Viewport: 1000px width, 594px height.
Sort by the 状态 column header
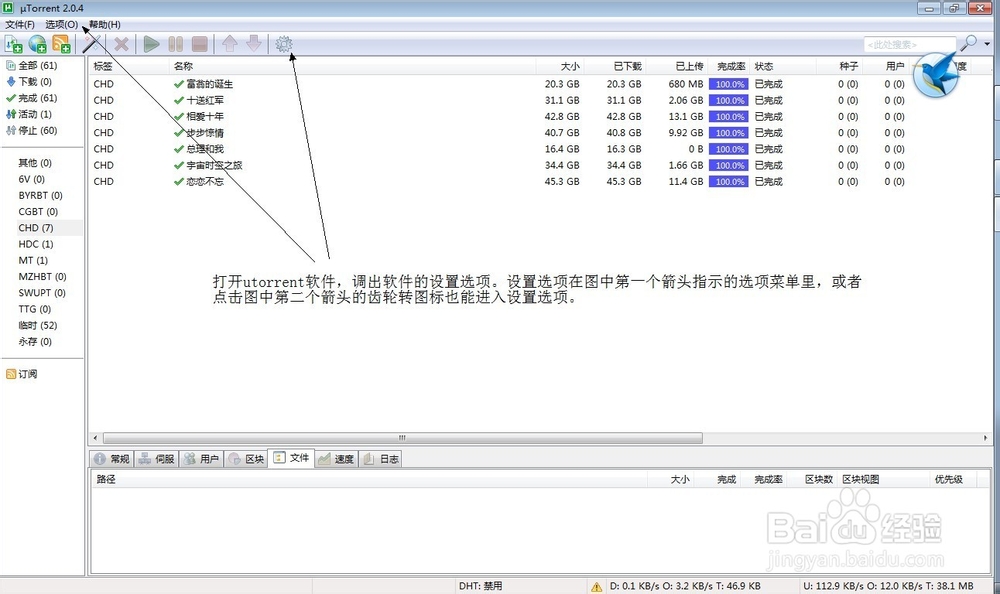(764, 66)
